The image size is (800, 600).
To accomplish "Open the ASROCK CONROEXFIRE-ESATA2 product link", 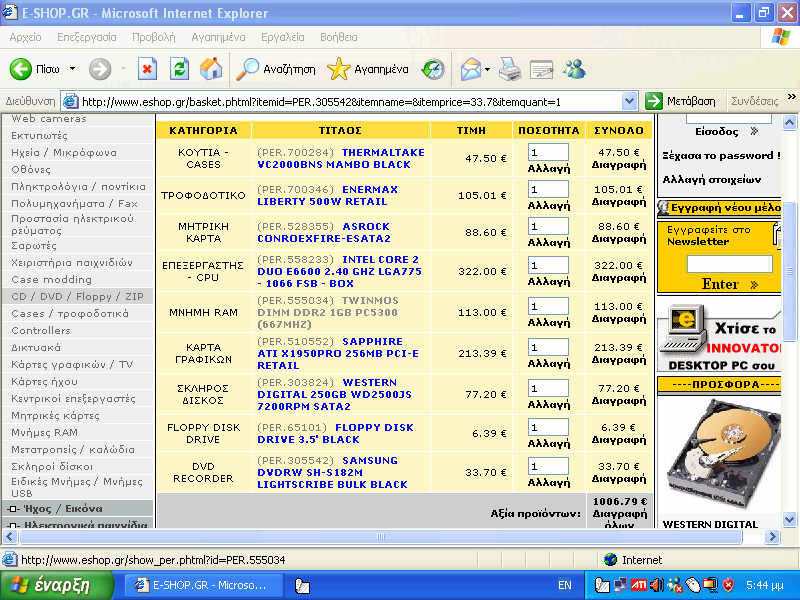I will click(x=324, y=233).
